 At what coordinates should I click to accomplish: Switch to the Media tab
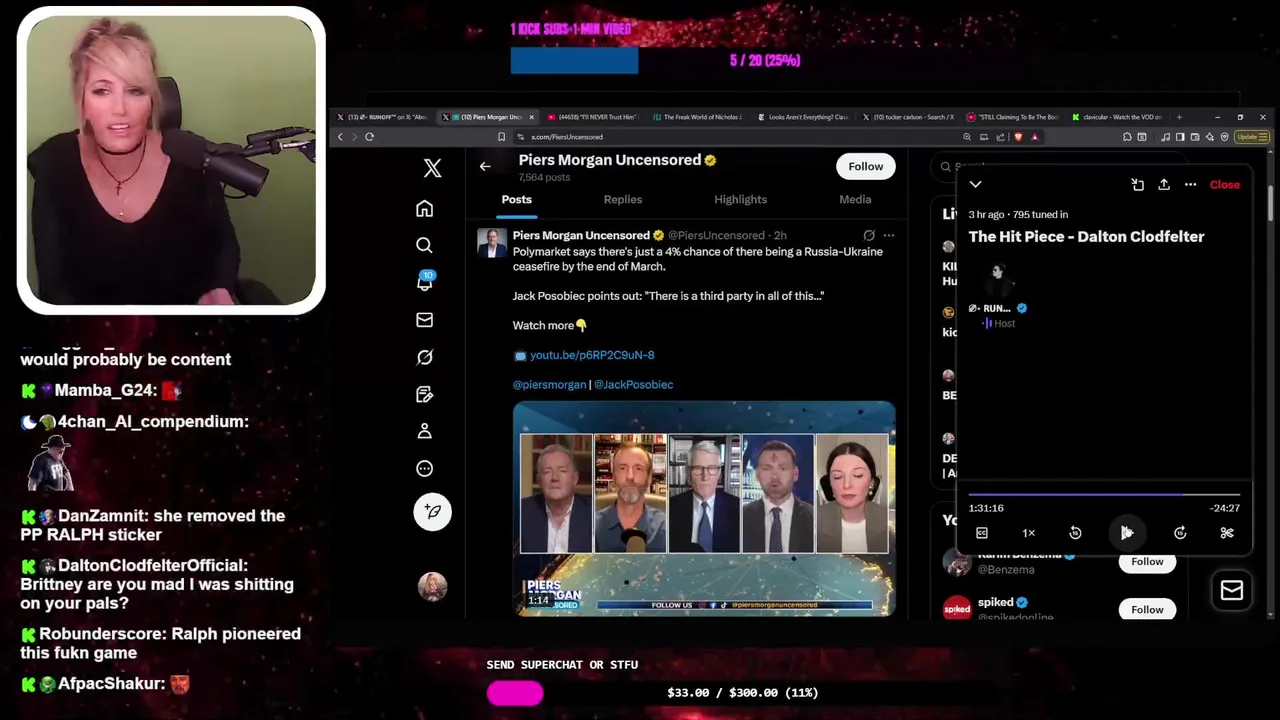855,199
